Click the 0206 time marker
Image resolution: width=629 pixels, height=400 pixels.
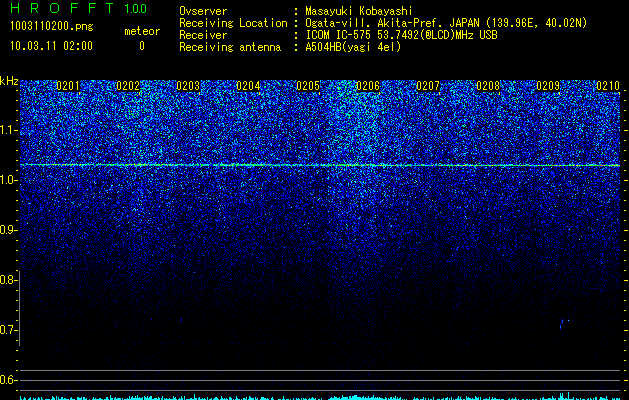(x=368, y=86)
